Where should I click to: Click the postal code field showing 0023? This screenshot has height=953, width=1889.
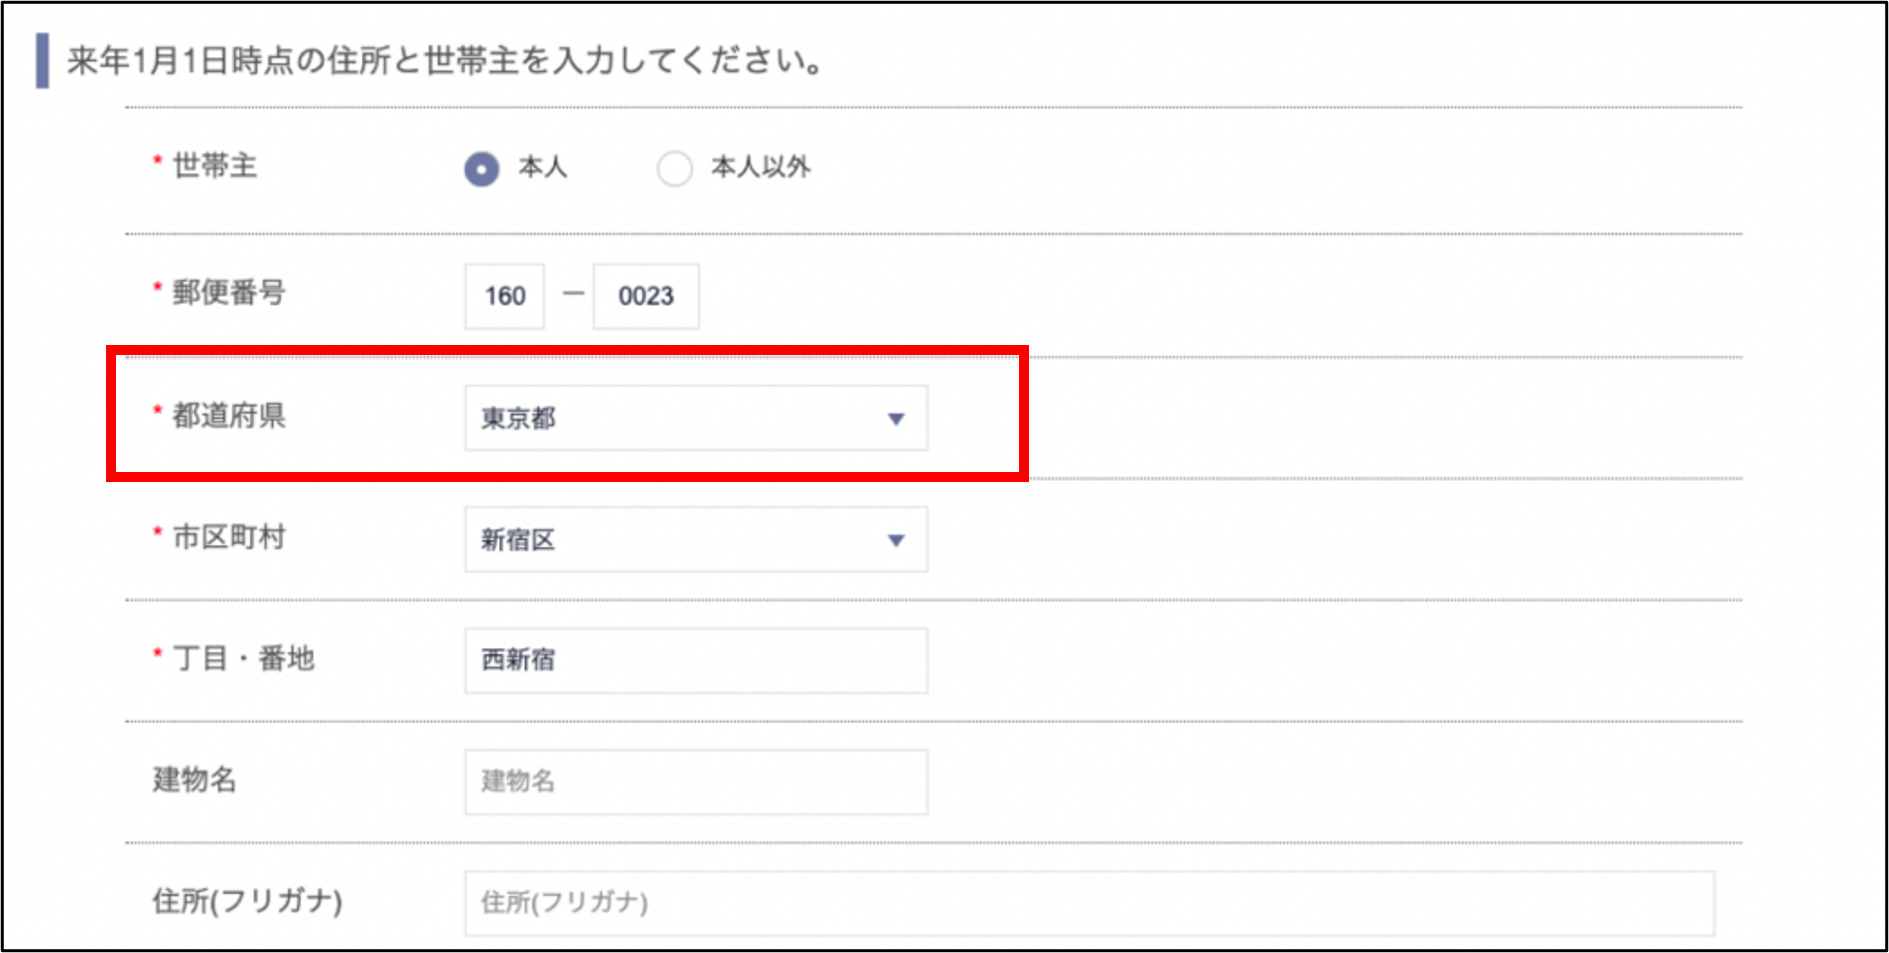[x=646, y=296]
